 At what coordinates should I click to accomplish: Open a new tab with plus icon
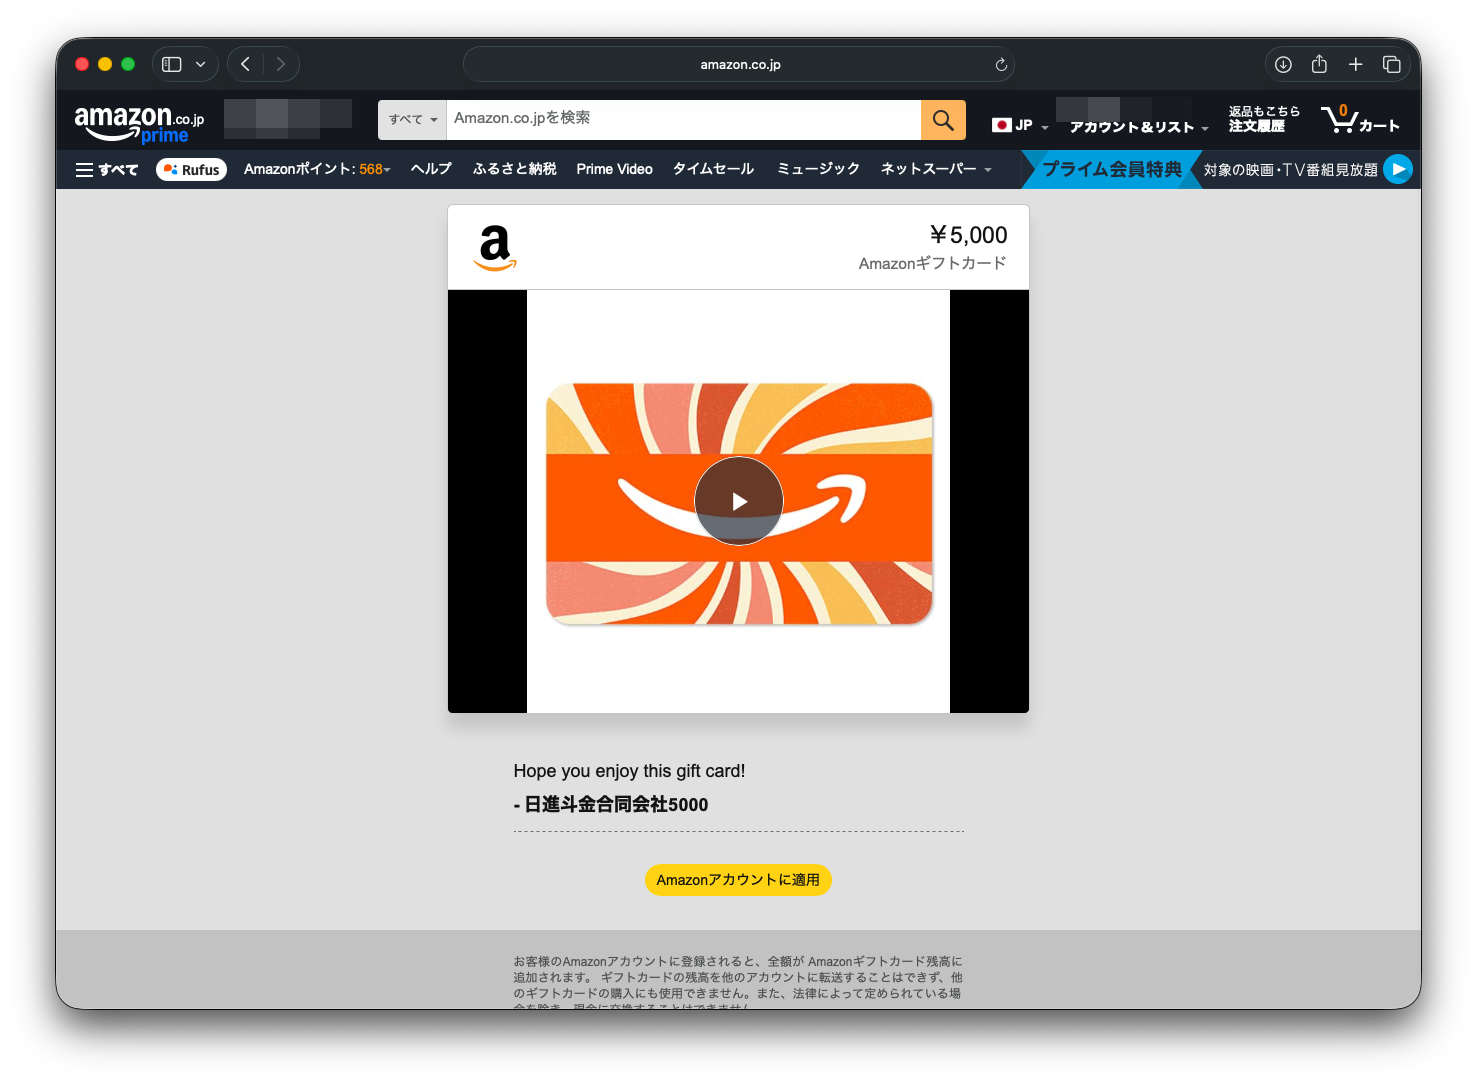pos(1355,65)
